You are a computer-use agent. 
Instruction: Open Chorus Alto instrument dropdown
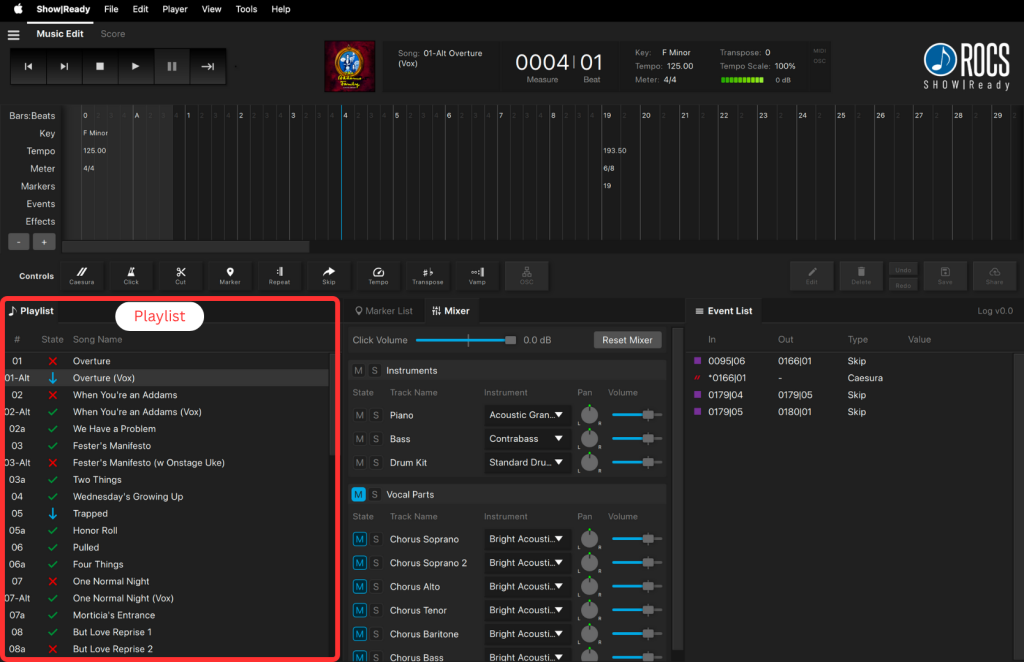tap(527, 587)
